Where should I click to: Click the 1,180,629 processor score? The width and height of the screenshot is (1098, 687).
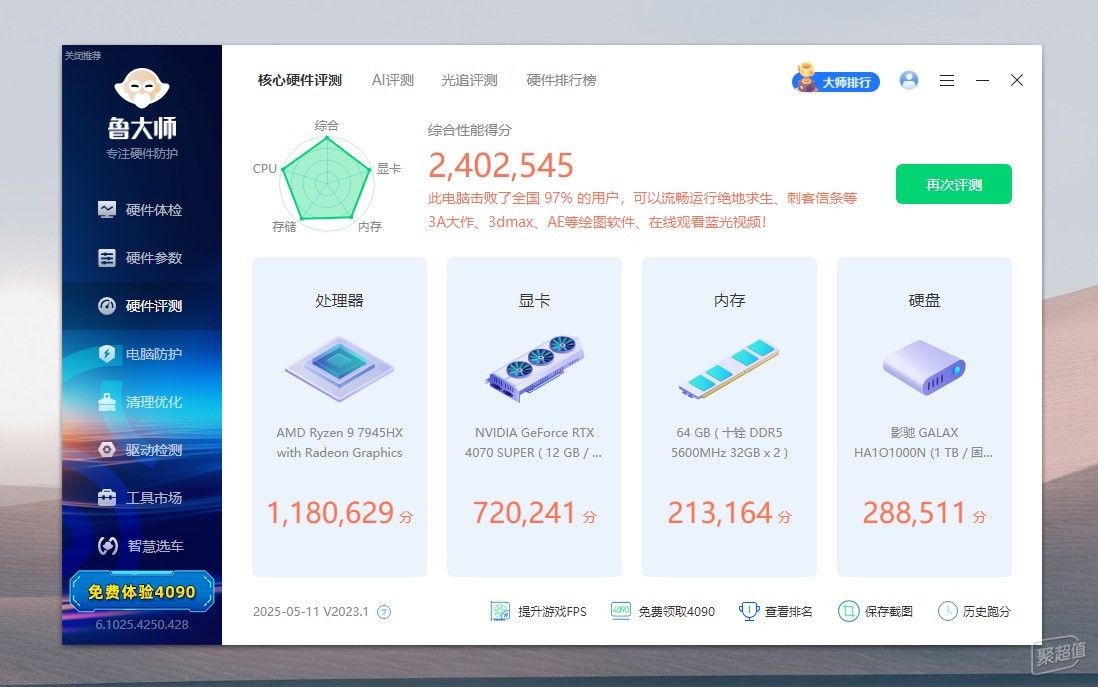[x=331, y=513]
